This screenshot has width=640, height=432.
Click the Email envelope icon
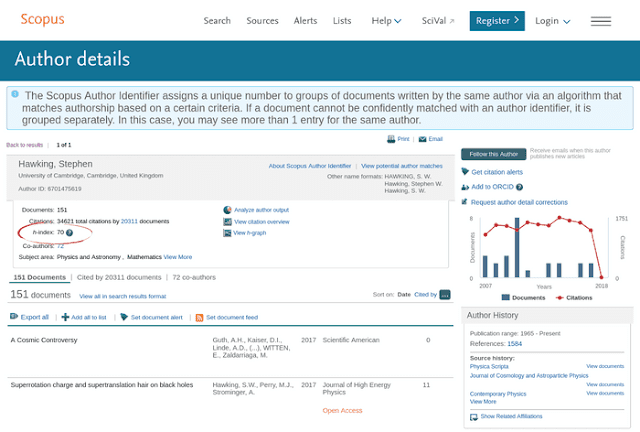click(422, 139)
